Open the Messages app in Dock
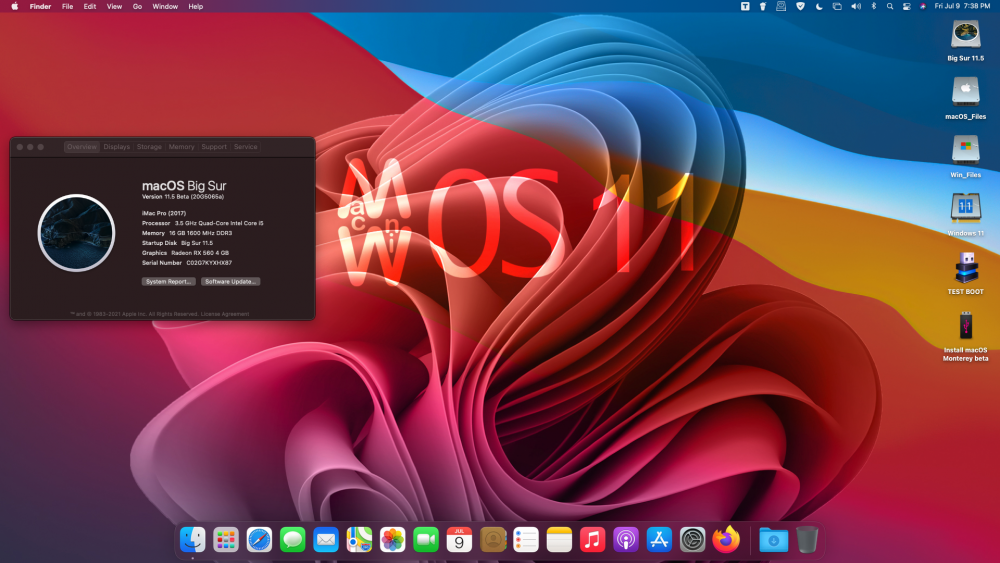The width and height of the screenshot is (1000, 563). (x=293, y=540)
